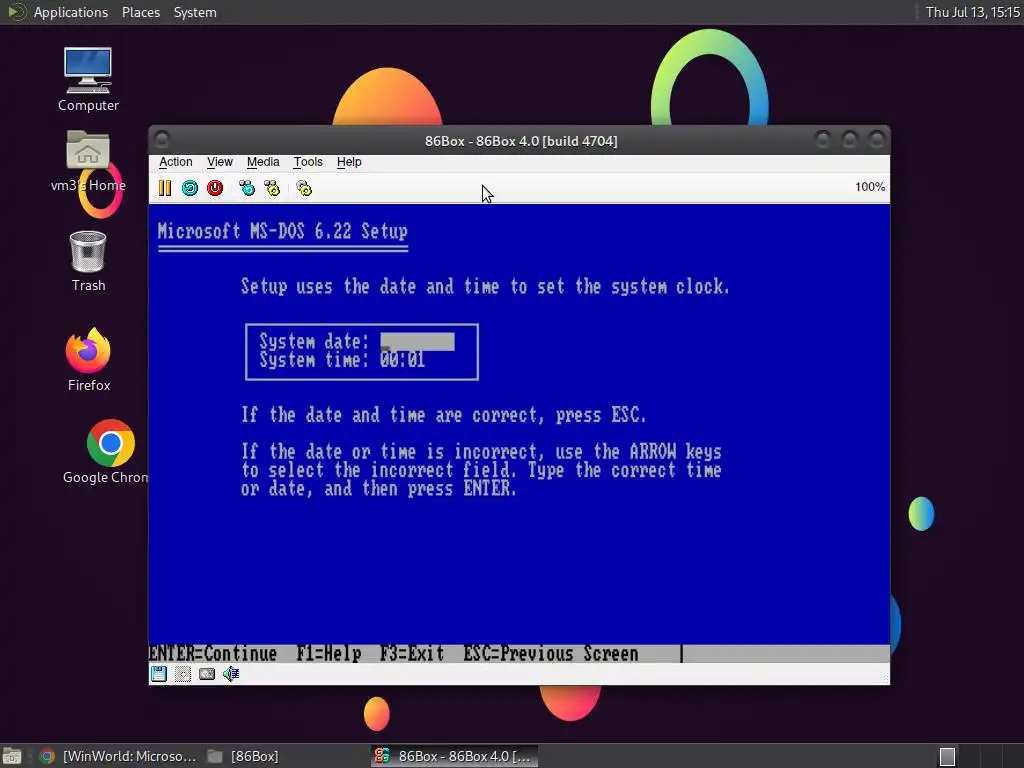This screenshot has height=768, width=1024.
Task: Open 86Box settings gear icon
Action: (x=304, y=188)
